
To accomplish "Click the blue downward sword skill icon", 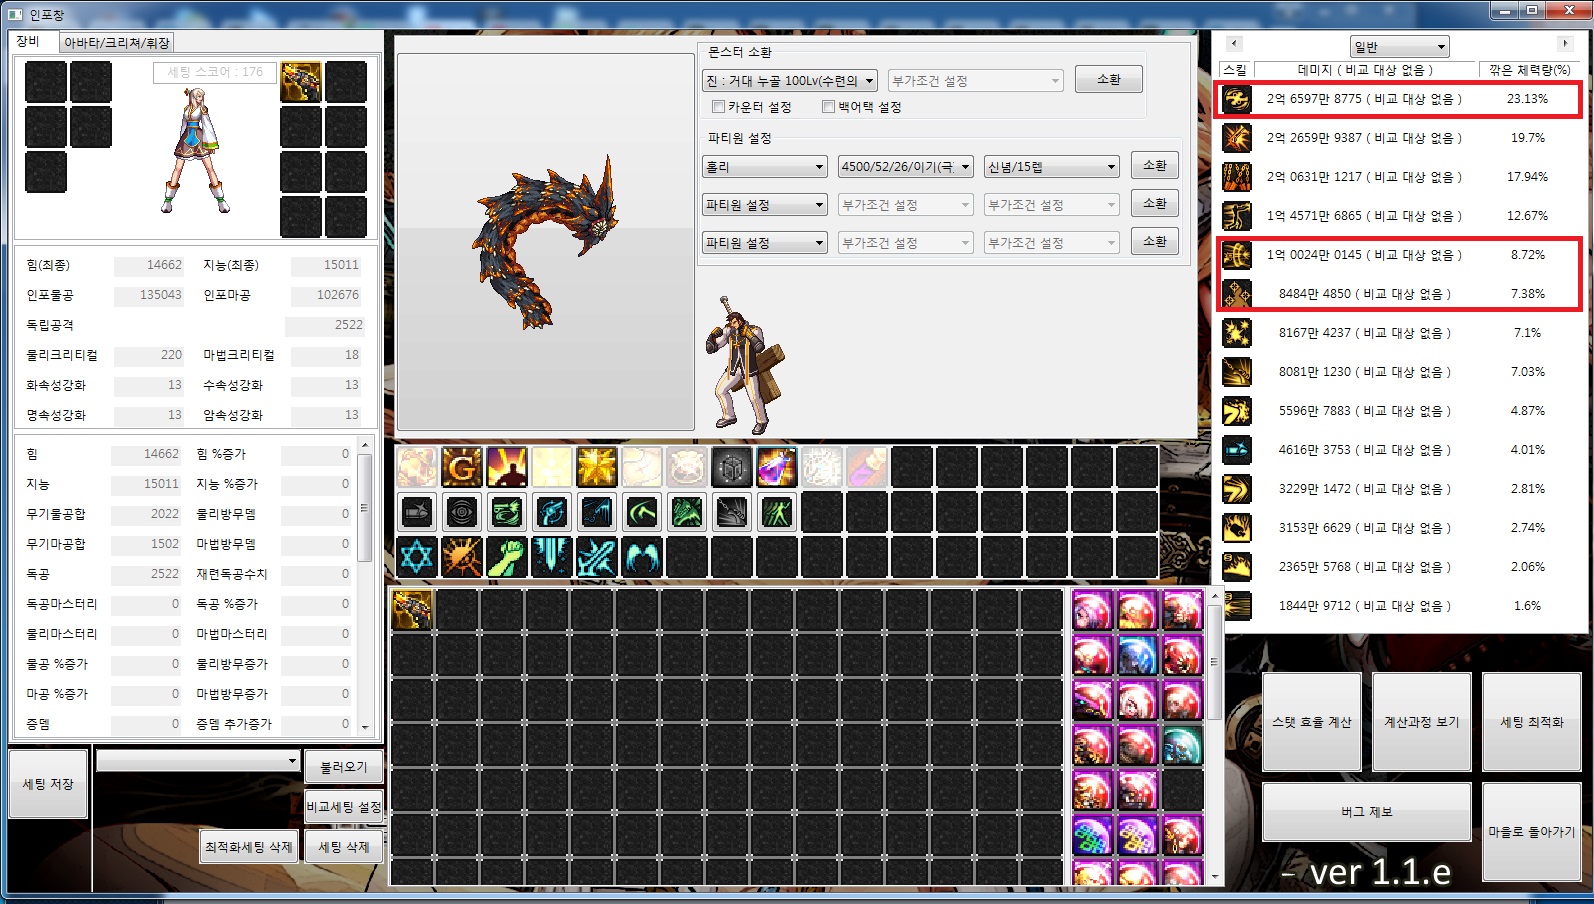I will tap(552, 557).
